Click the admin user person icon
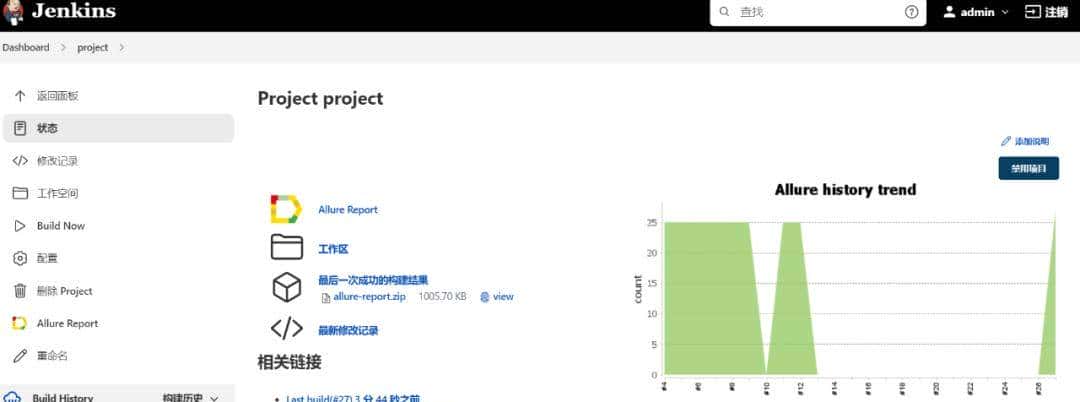The height and width of the screenshot is (402, 1080). 949,12
